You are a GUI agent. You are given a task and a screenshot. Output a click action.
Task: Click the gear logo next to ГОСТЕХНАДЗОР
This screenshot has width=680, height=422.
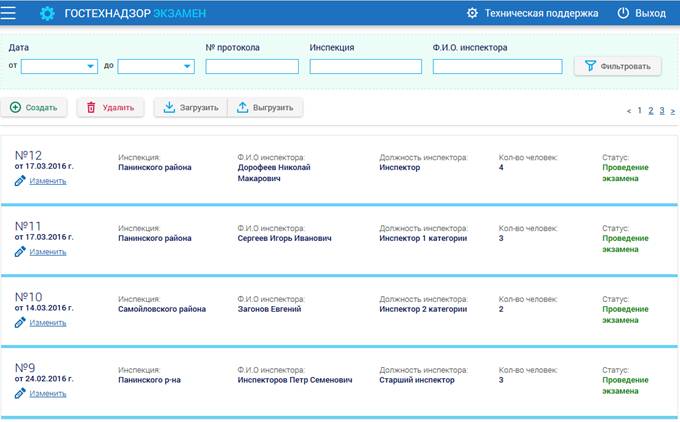(x=47, y=13)
